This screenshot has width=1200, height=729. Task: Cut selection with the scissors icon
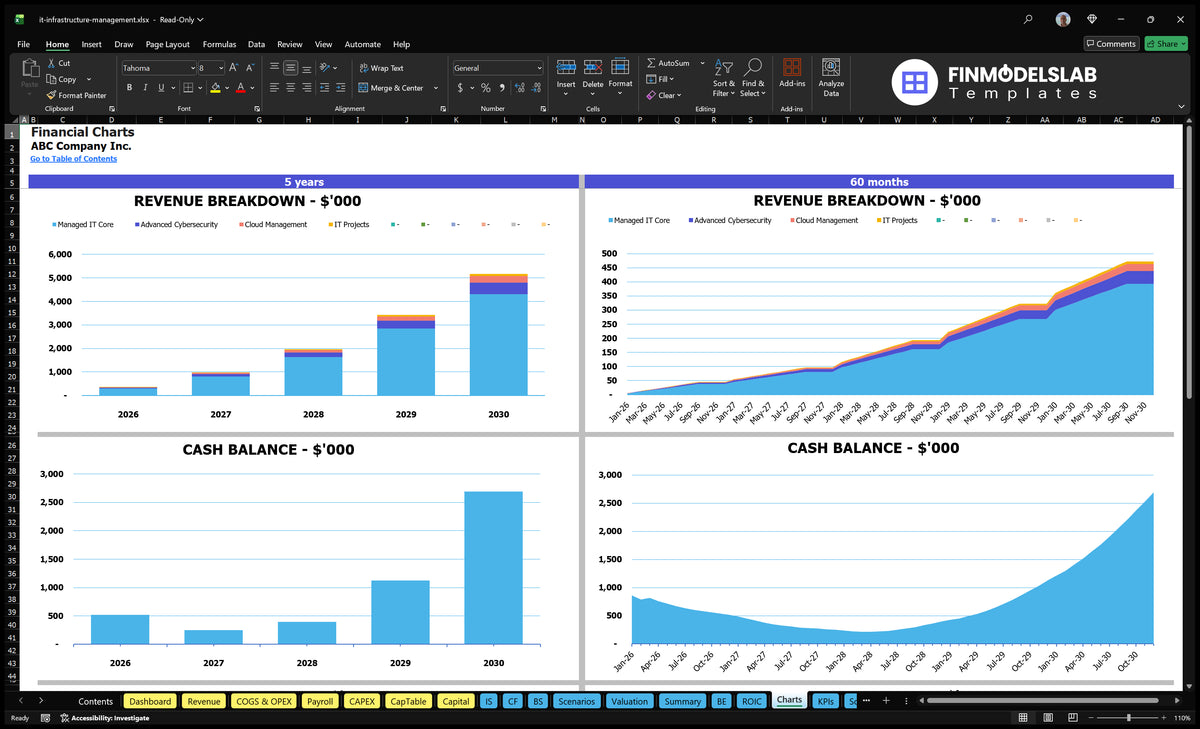click(51, 63)
